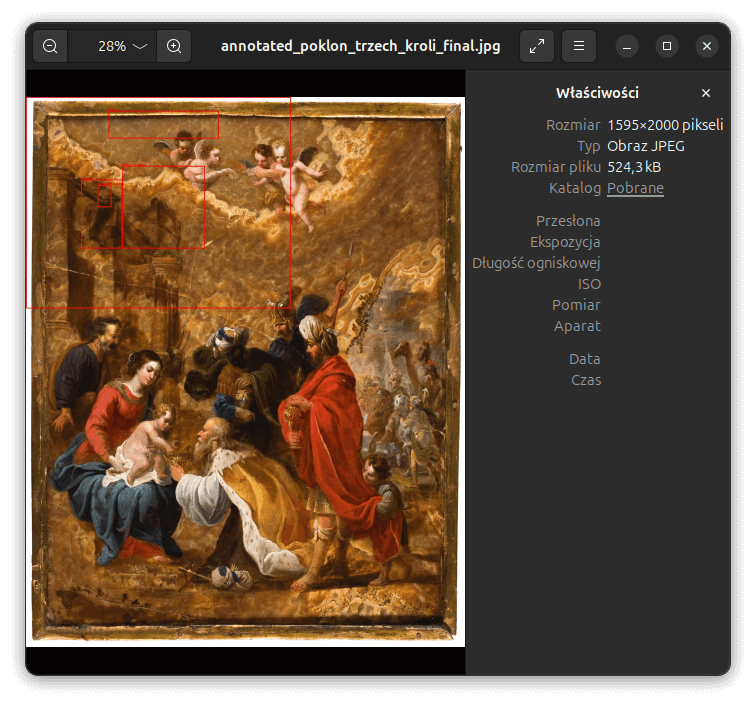Click the 'Pomiar' label
The image size is (756, 704).
tap(577, 305)
